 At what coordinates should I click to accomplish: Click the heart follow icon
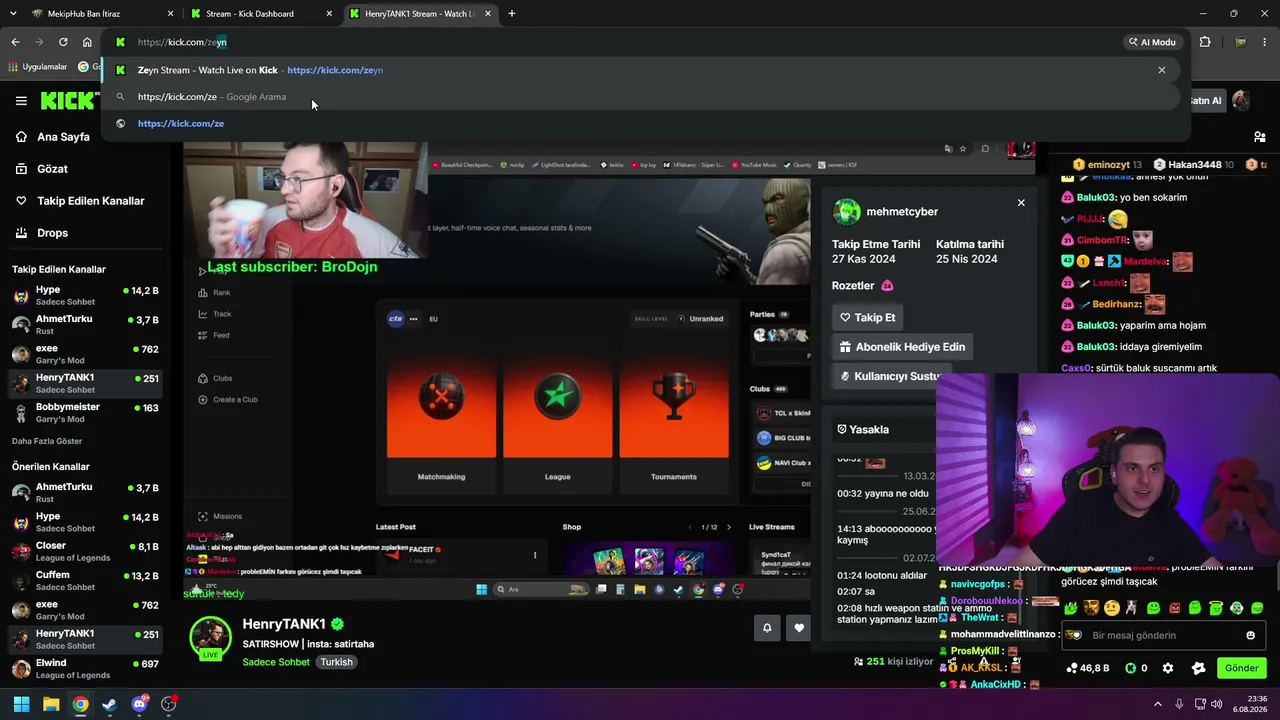coord(799,628)
